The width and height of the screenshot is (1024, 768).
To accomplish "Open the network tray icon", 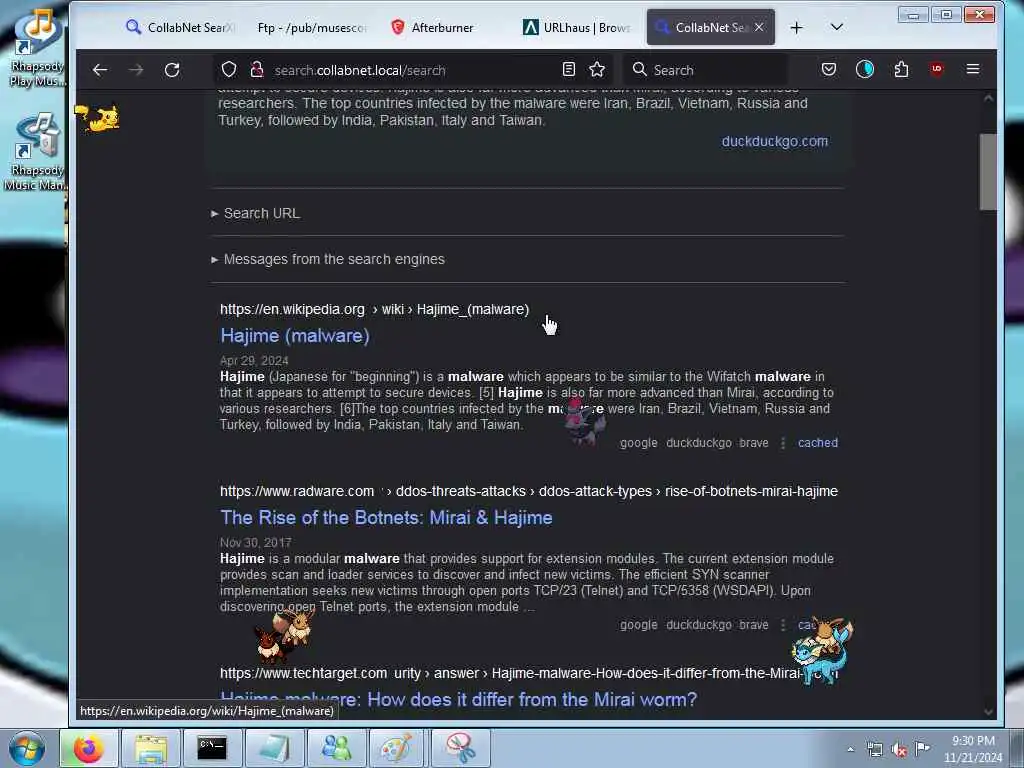I will coord(875,749).
